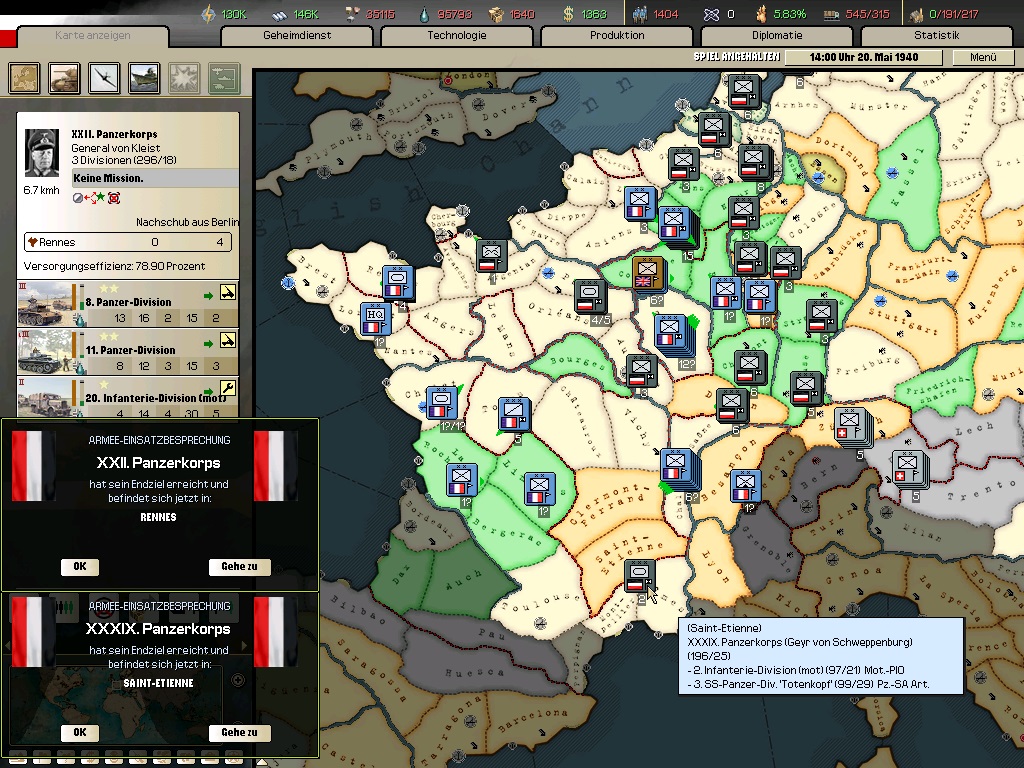Click upgrade icon on 11. Panzer-Division row
This screenshot has height=768, width=1024.
point(228,340)
